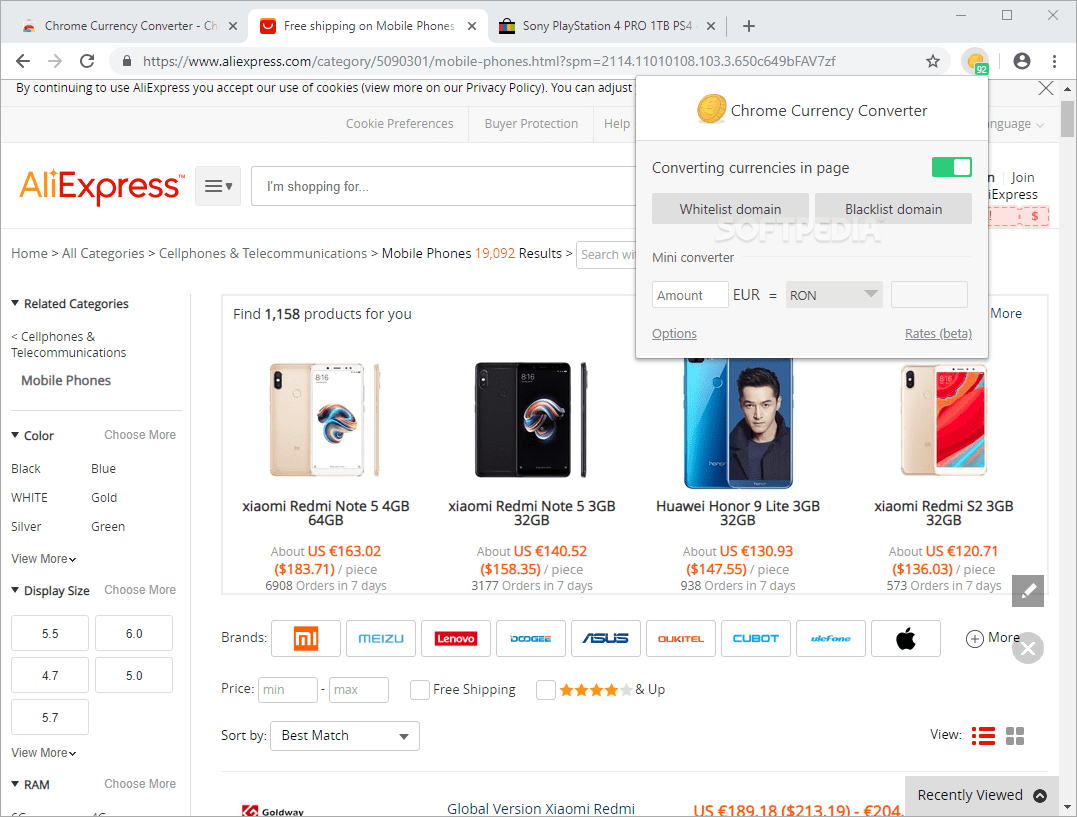The height and width of the screenshot is (817, 1077).
Task: Open the Chrome Currency Converter extension icon
Action: (975, 61)
